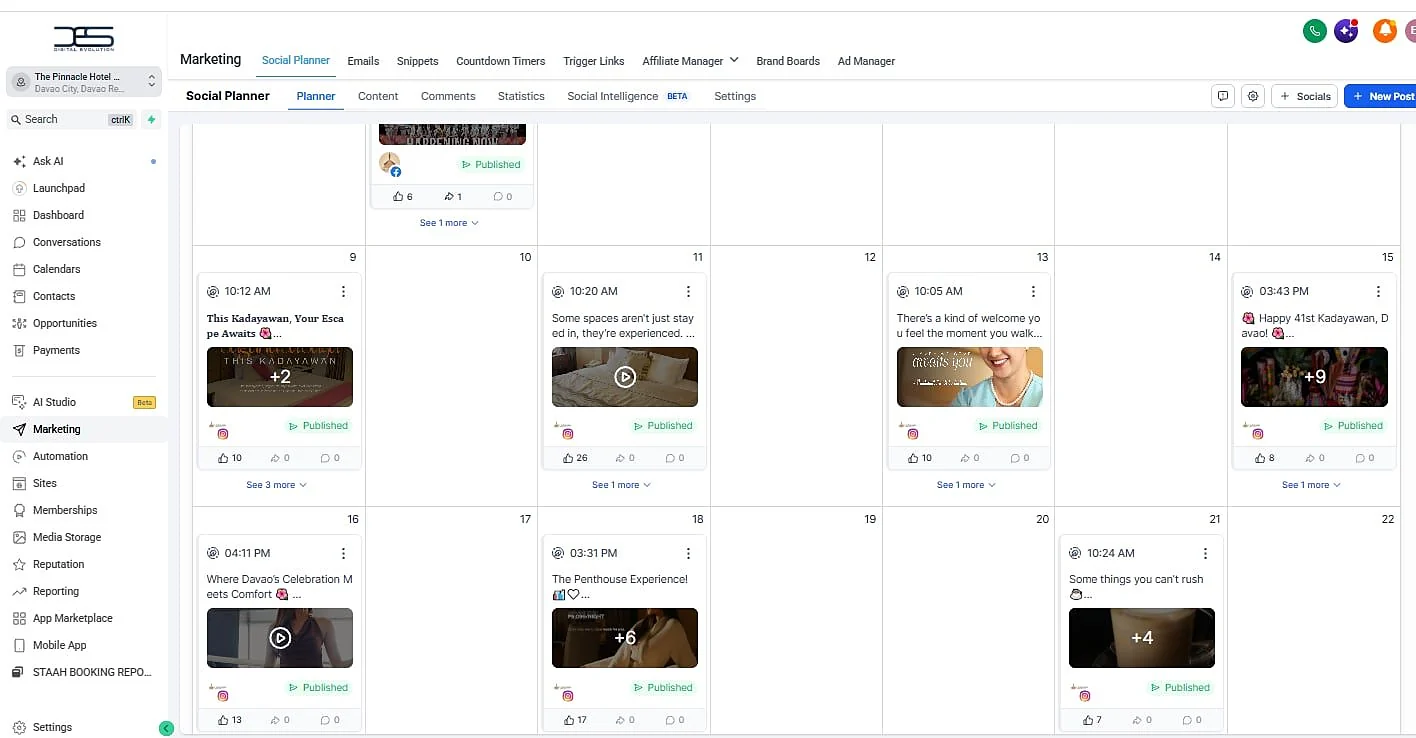This screenshot has width=1416, height=738.
Task: Open the Brand Boards menu item
Action: (788, 61)
